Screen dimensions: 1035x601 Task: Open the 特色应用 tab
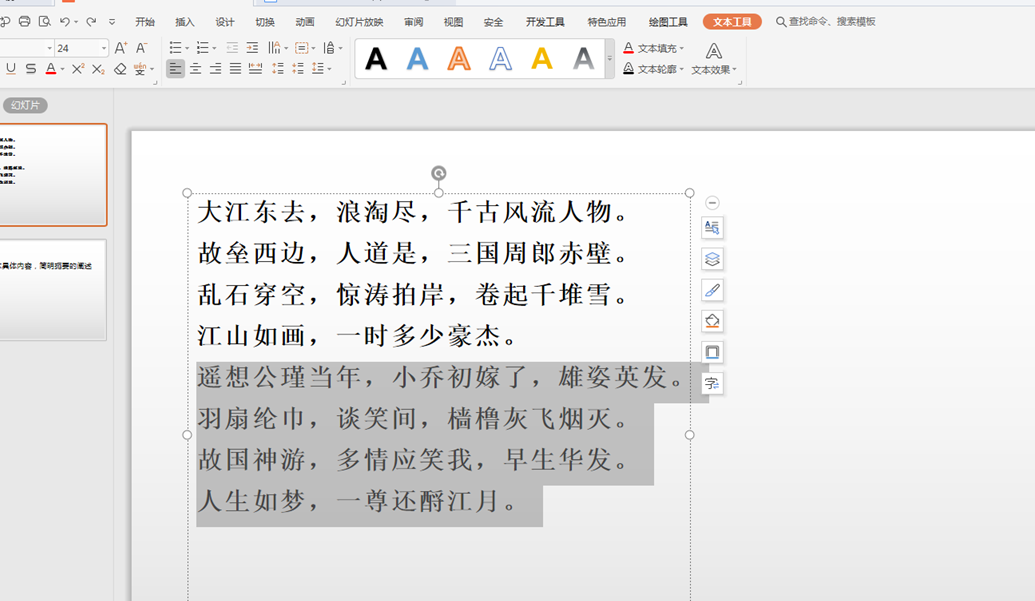click(607, 22)
